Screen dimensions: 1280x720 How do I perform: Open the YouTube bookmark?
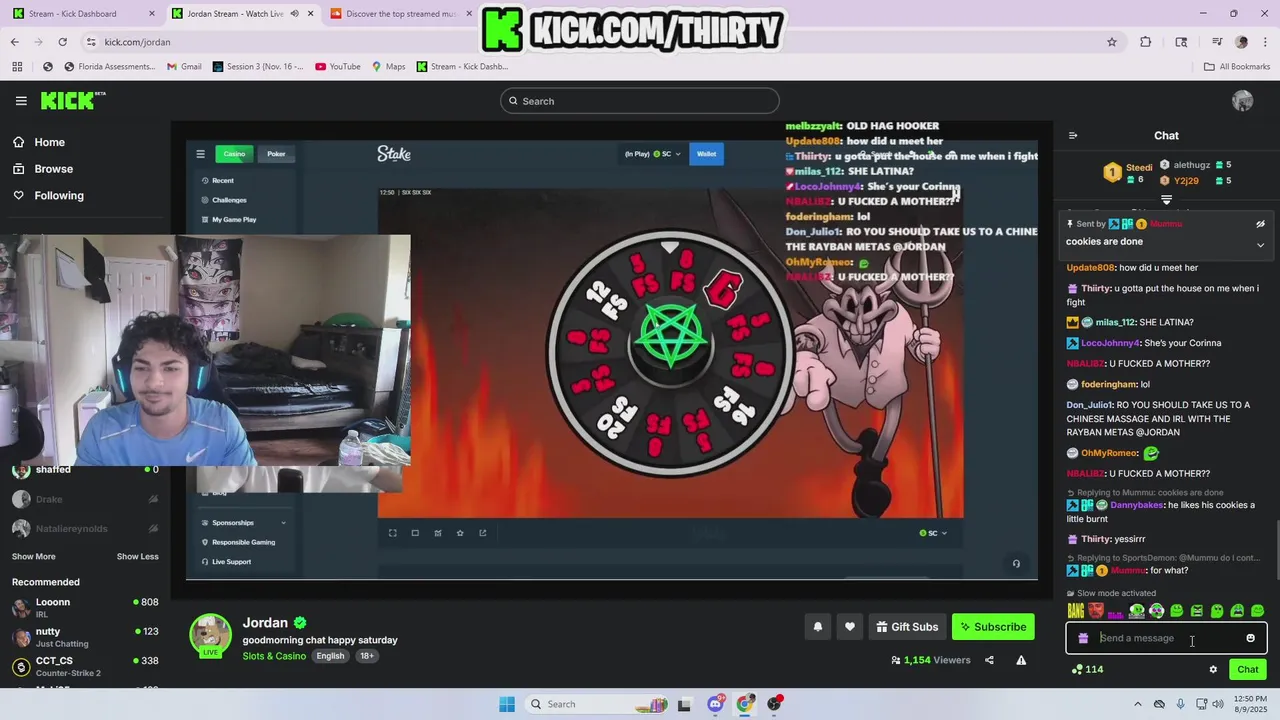coord(337,67)
